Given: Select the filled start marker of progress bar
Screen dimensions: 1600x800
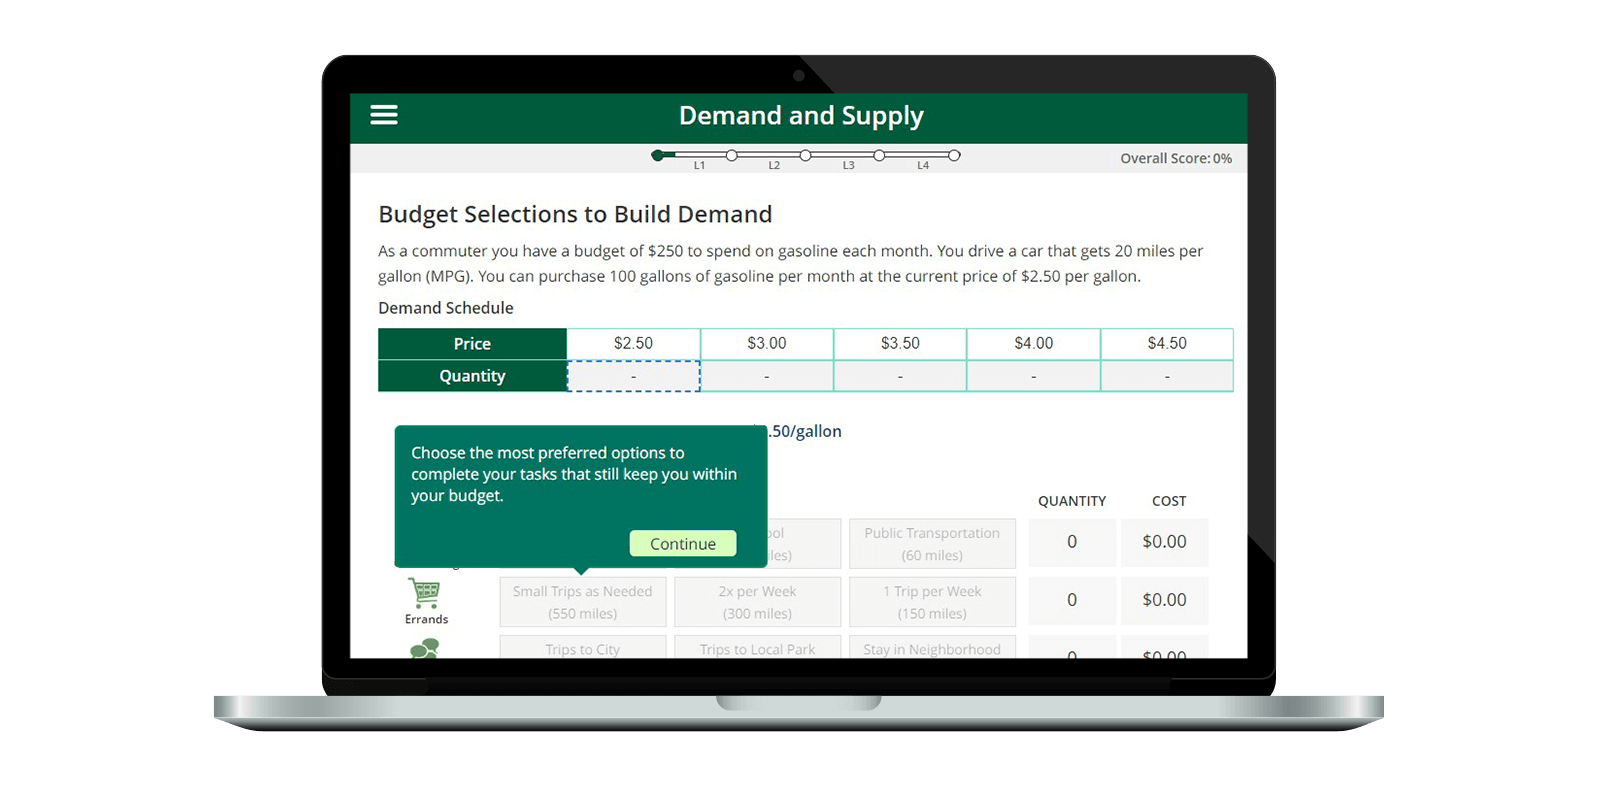Looking at the screenshot, I should [657, 155].
